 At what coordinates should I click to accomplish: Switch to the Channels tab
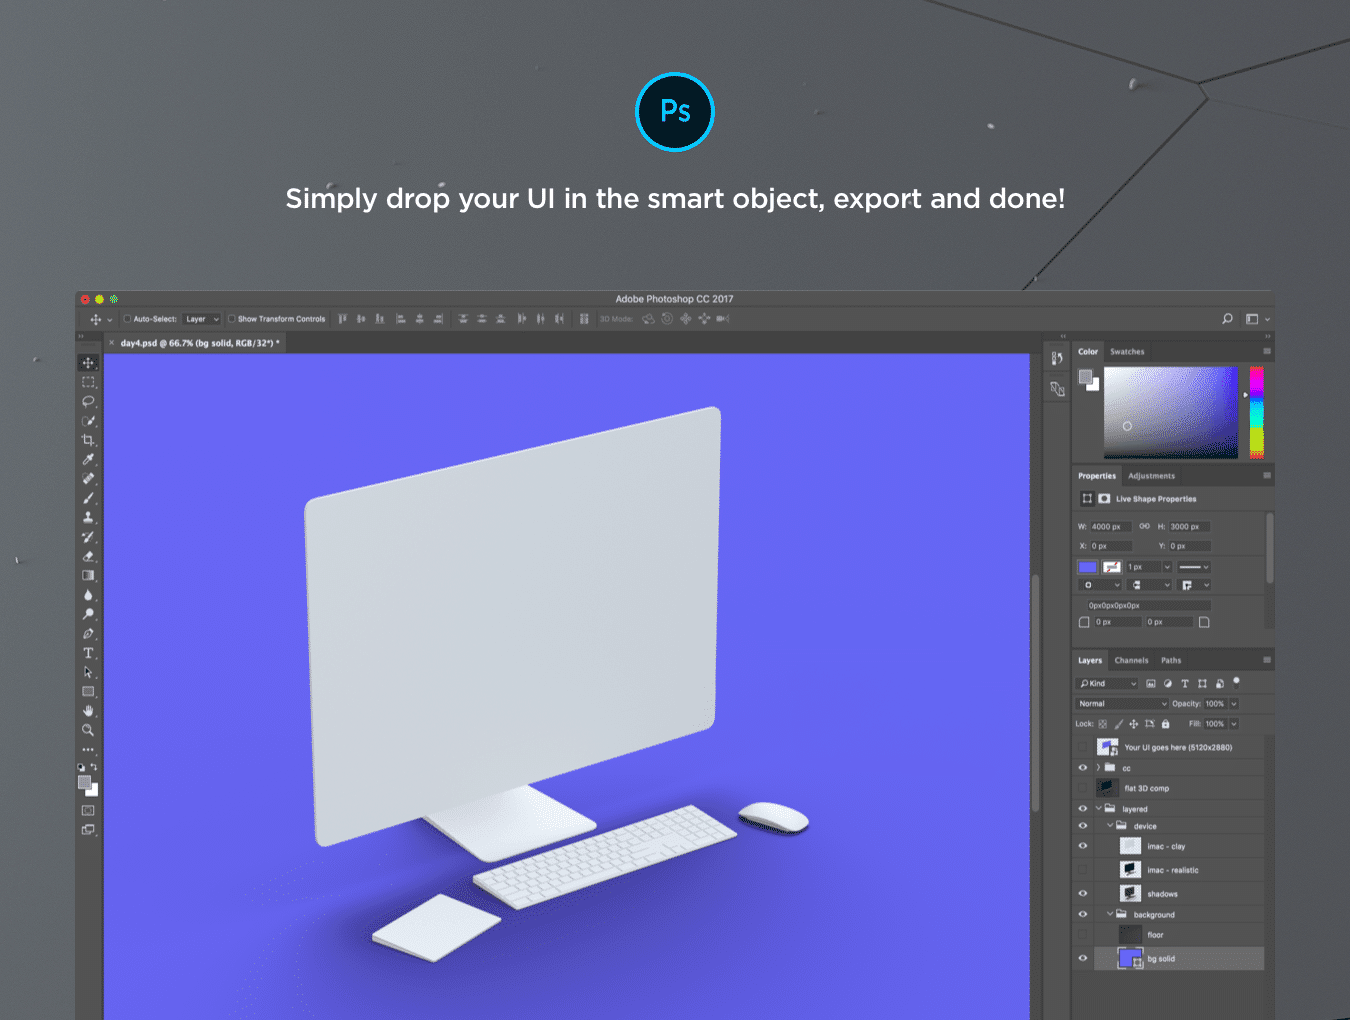pyautogui.click(x=1131, y=660)
